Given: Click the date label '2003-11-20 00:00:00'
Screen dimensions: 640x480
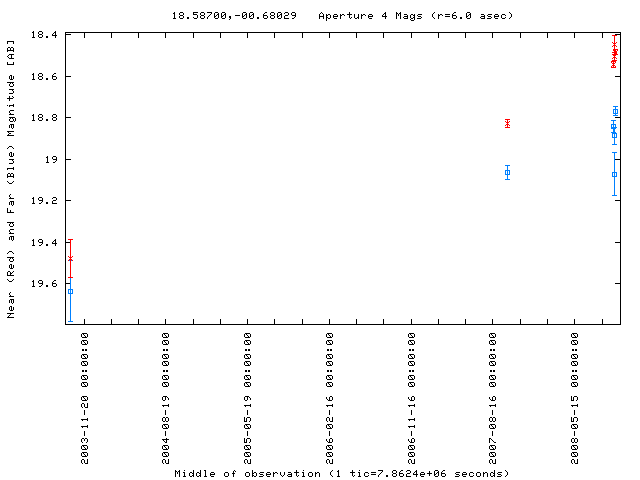Looking at the screenshot, I should pos(84,398).
